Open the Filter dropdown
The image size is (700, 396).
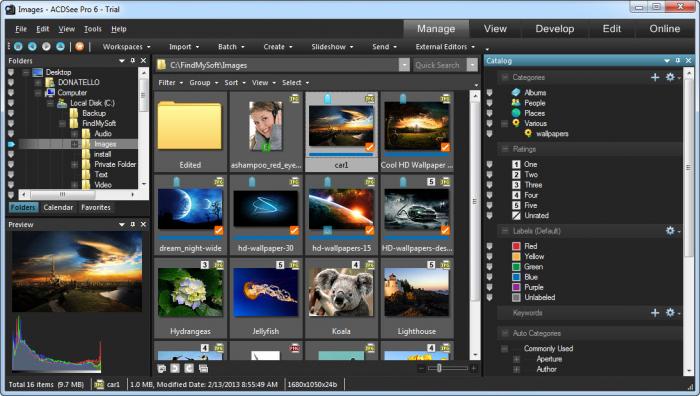pos(171,83)
